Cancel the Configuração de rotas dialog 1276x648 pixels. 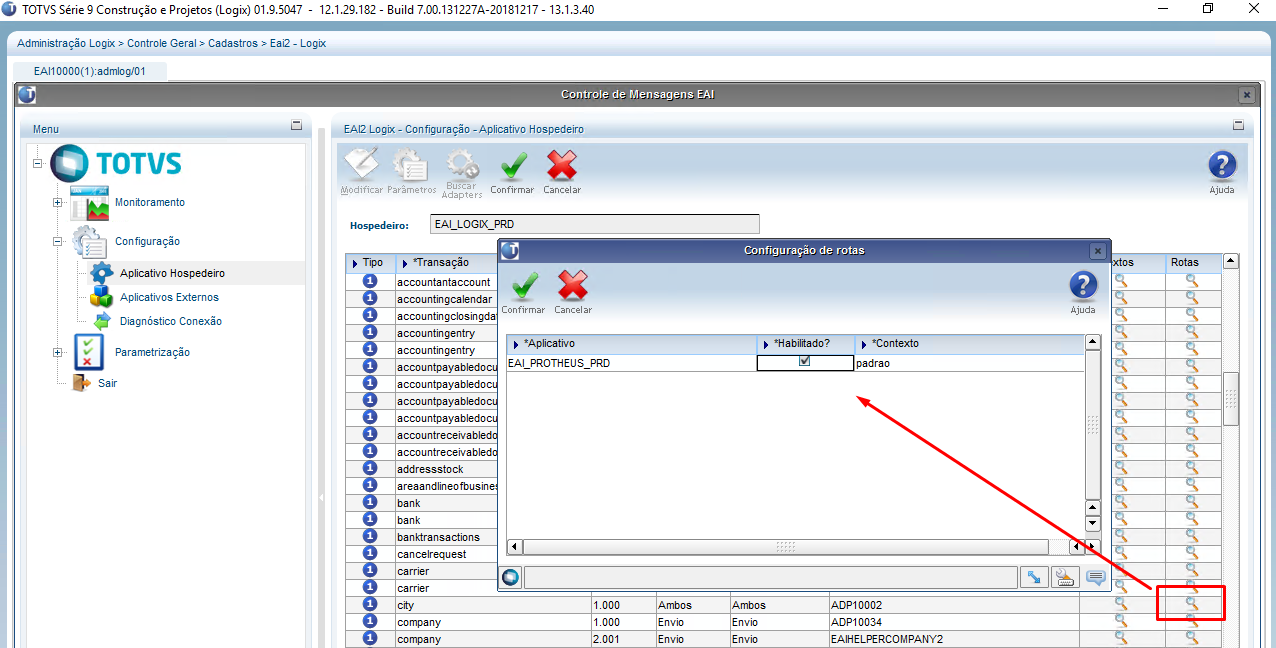[x=572, y=292]
